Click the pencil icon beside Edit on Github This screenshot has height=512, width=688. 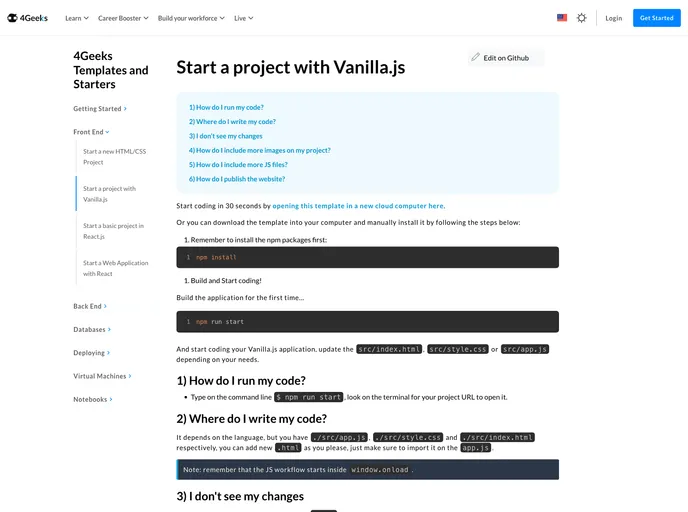click(x=476, y=58)
